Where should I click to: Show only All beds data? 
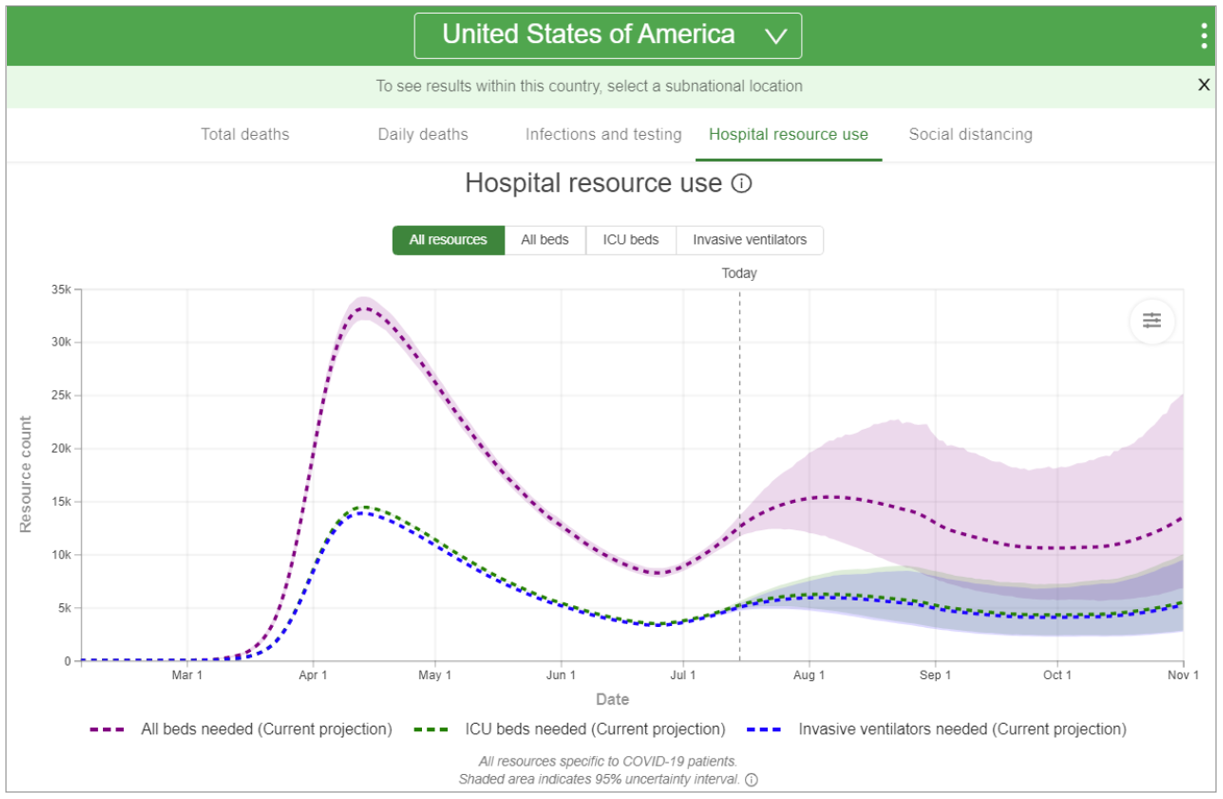[545, 240]
